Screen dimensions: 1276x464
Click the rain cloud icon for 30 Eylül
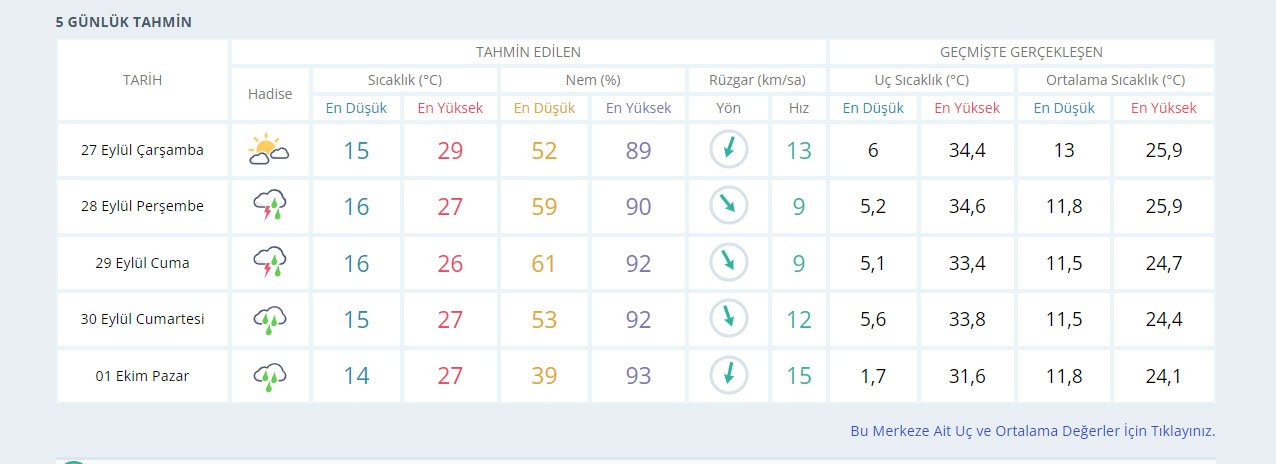269,319
